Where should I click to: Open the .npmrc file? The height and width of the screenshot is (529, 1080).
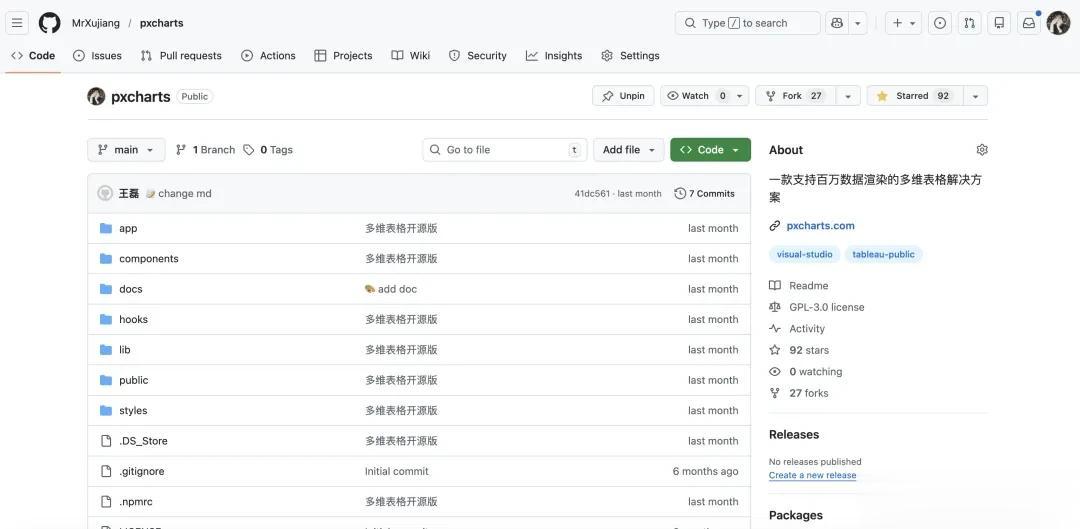(134, 501)
